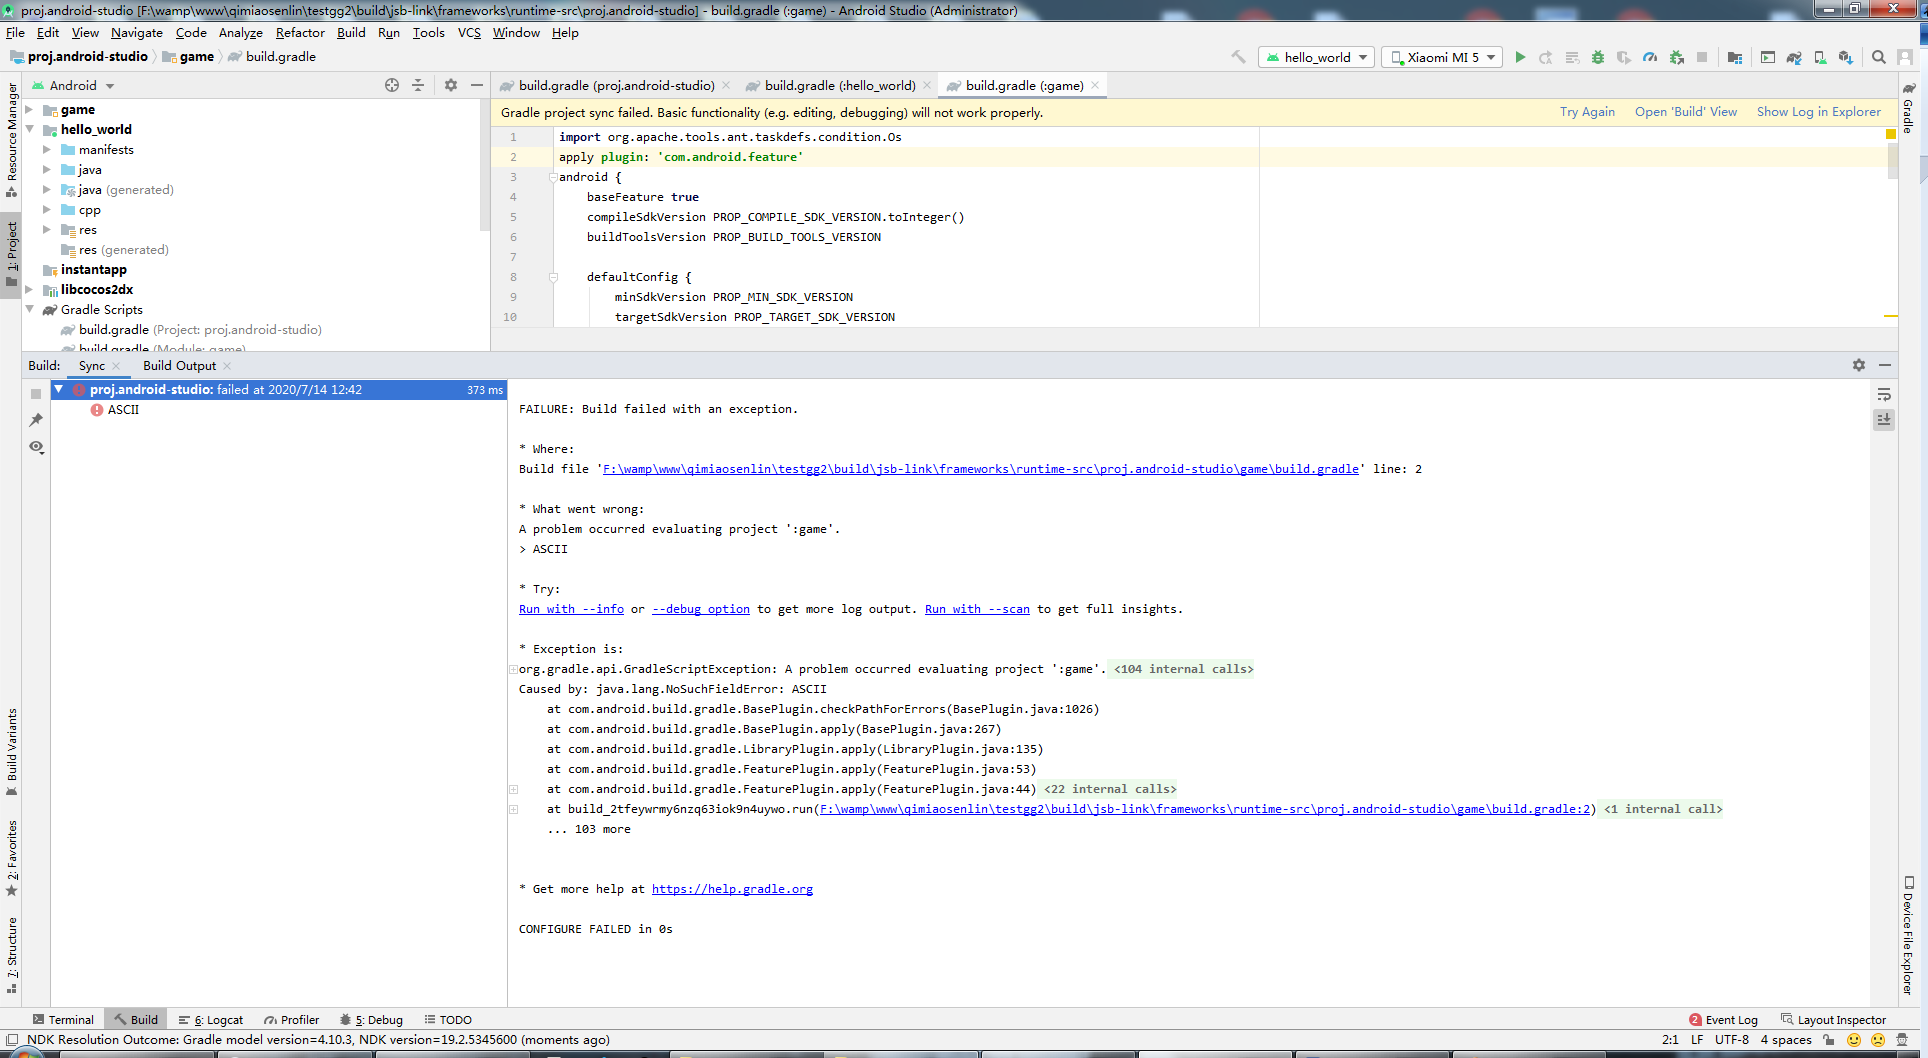Open the Logcat tool window

tap(211, 1020)
